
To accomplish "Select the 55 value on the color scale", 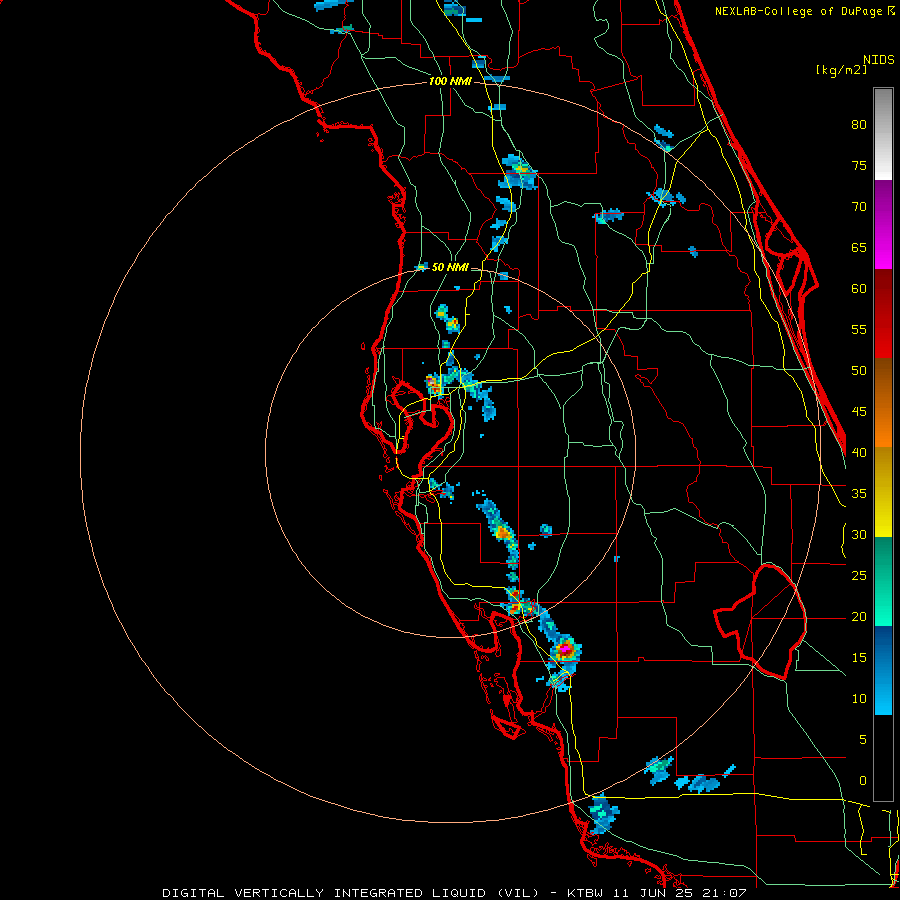I will pos(859,329).
